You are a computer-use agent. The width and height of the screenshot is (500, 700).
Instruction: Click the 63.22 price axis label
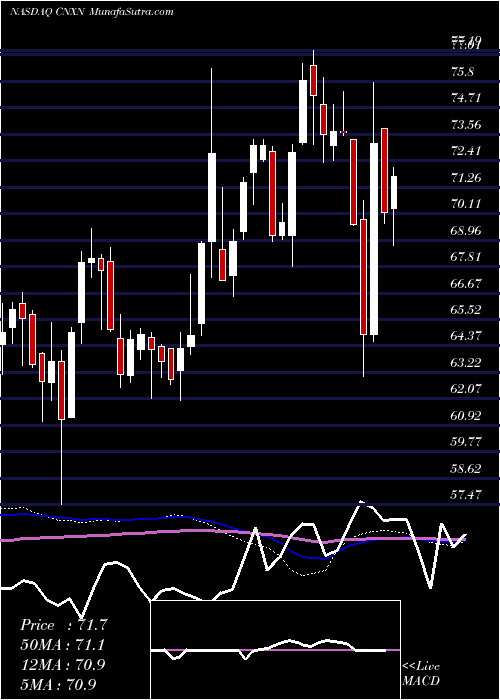(466, 363)
